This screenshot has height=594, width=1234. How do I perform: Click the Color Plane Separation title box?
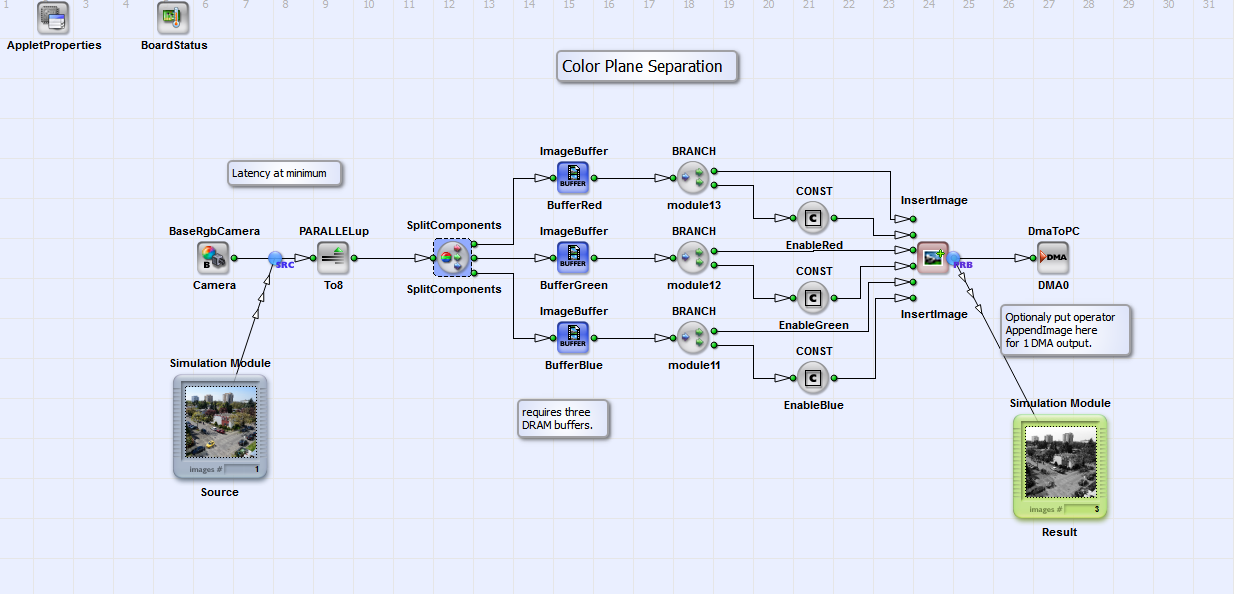(x=647, y=67)
